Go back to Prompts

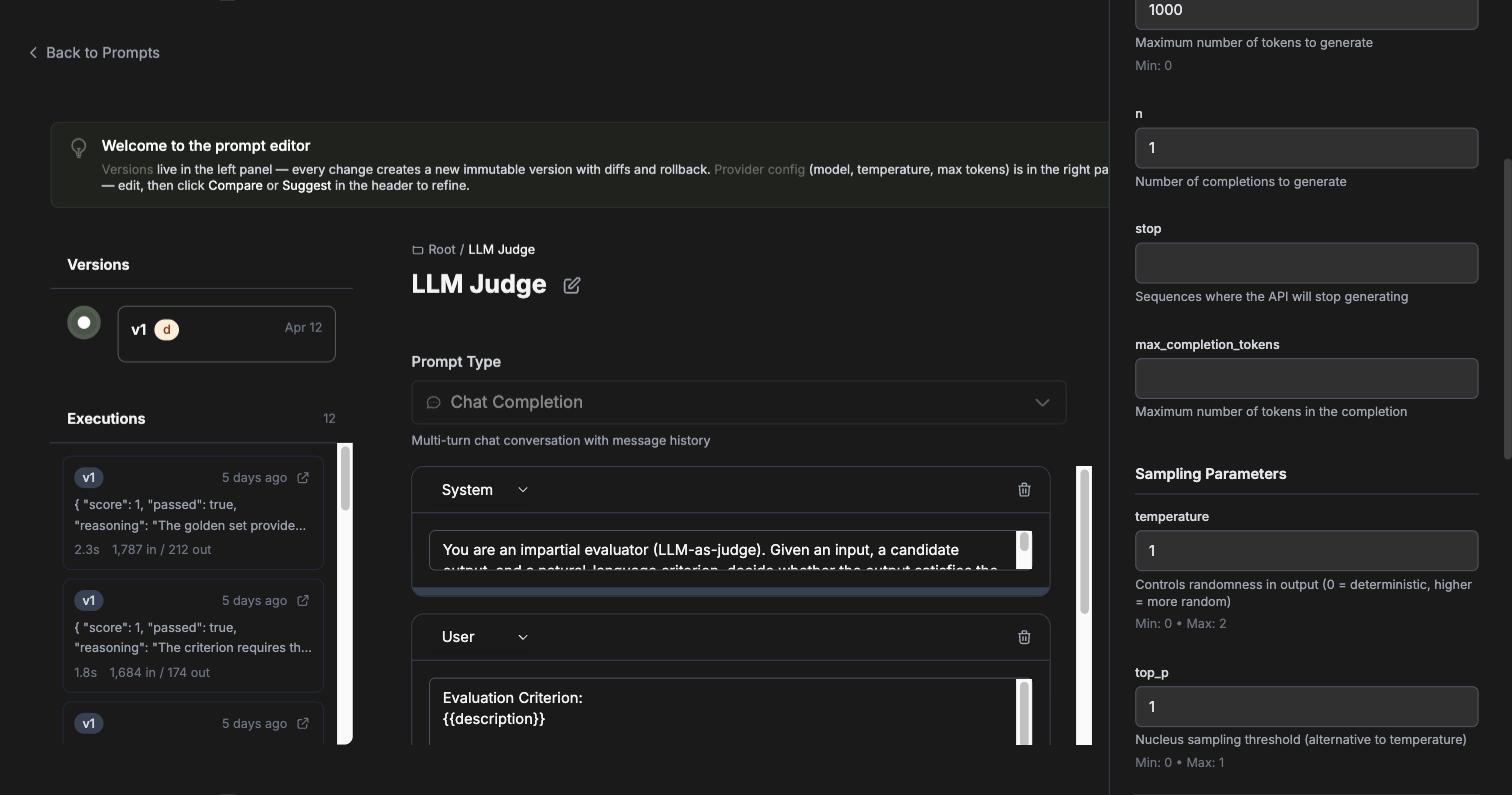pos(94,53)
